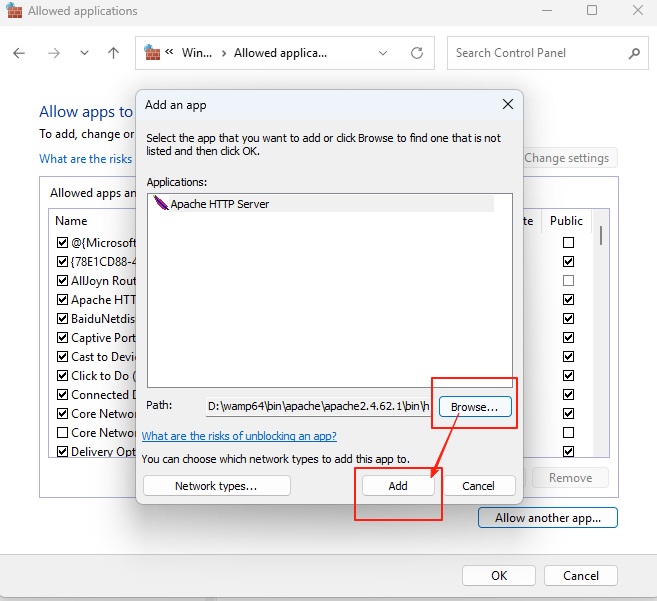657x601 pixels.
Task: Click the Back navigation arrow
Action: click(19, 53)
